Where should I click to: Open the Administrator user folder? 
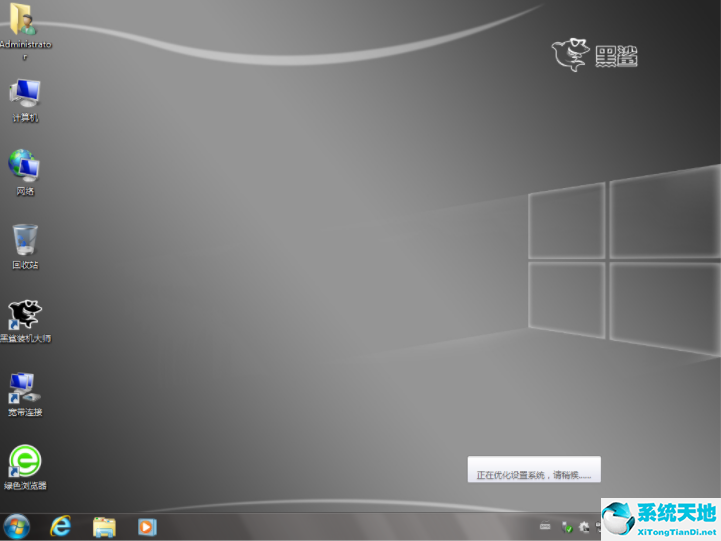point(22,22)
